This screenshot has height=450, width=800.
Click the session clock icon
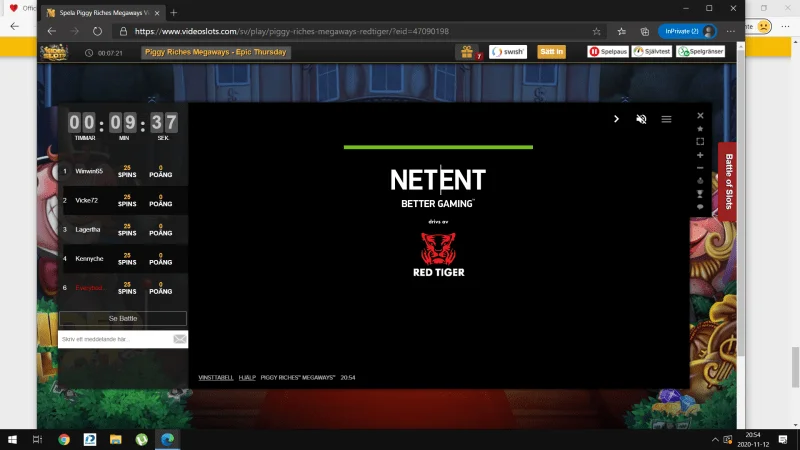click(x=89, y=53)
